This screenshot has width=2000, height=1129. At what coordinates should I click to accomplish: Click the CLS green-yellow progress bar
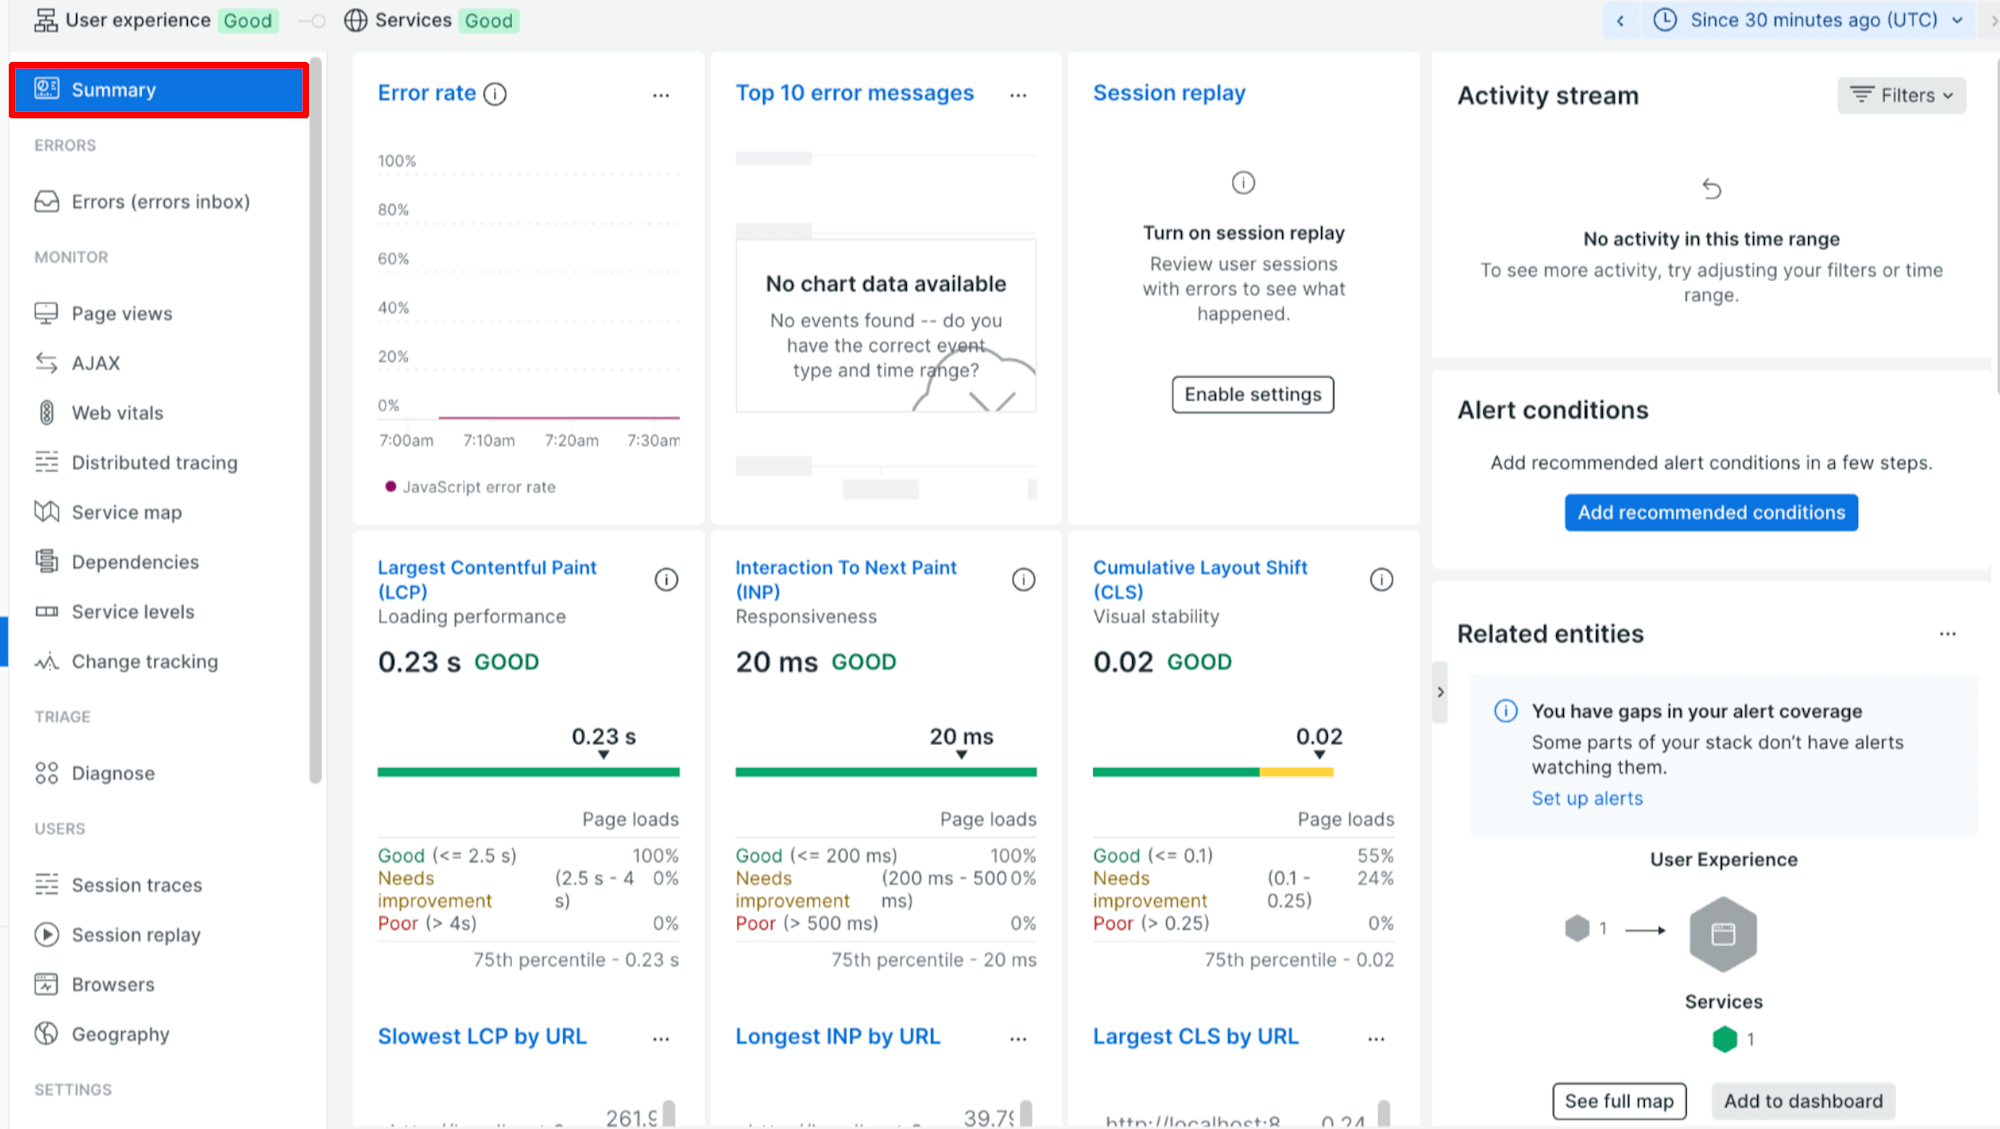1213,772
